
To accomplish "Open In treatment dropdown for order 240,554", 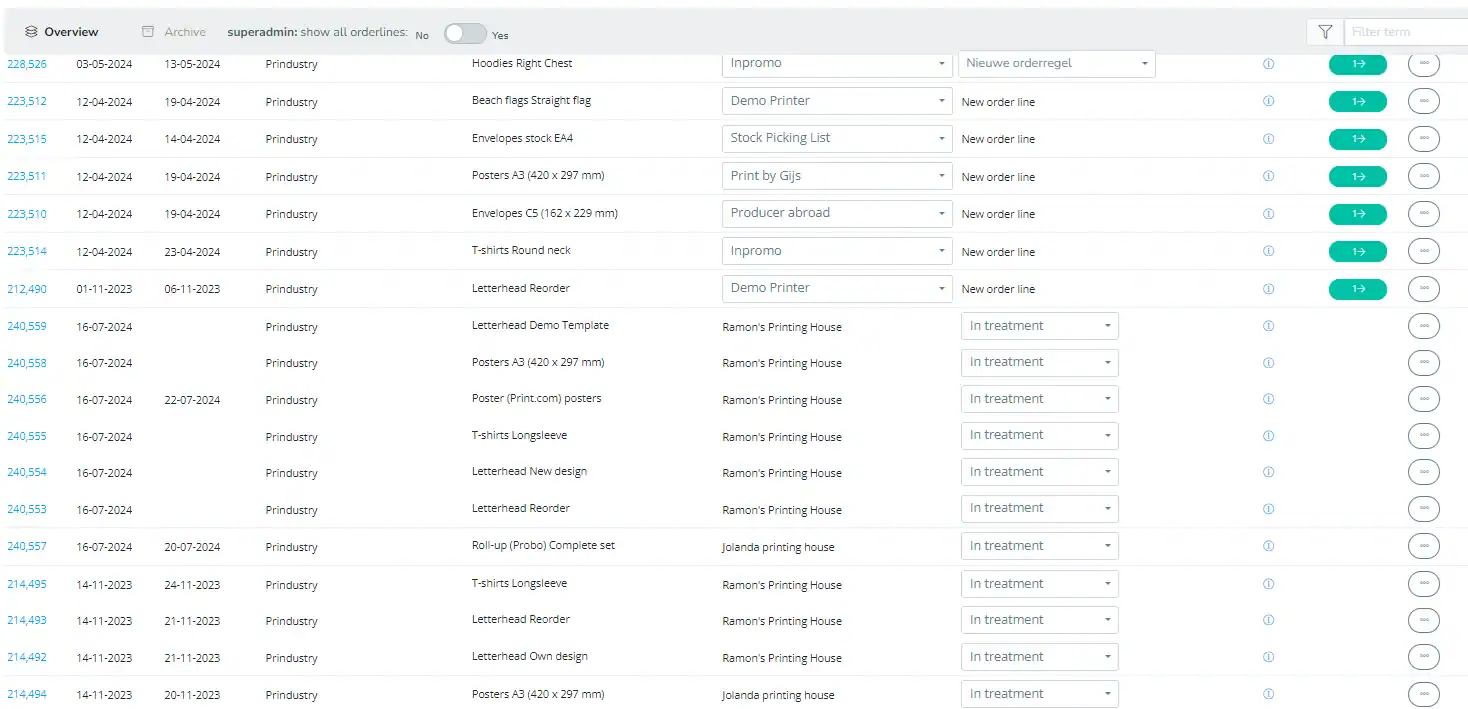I will click(1040, 472).
